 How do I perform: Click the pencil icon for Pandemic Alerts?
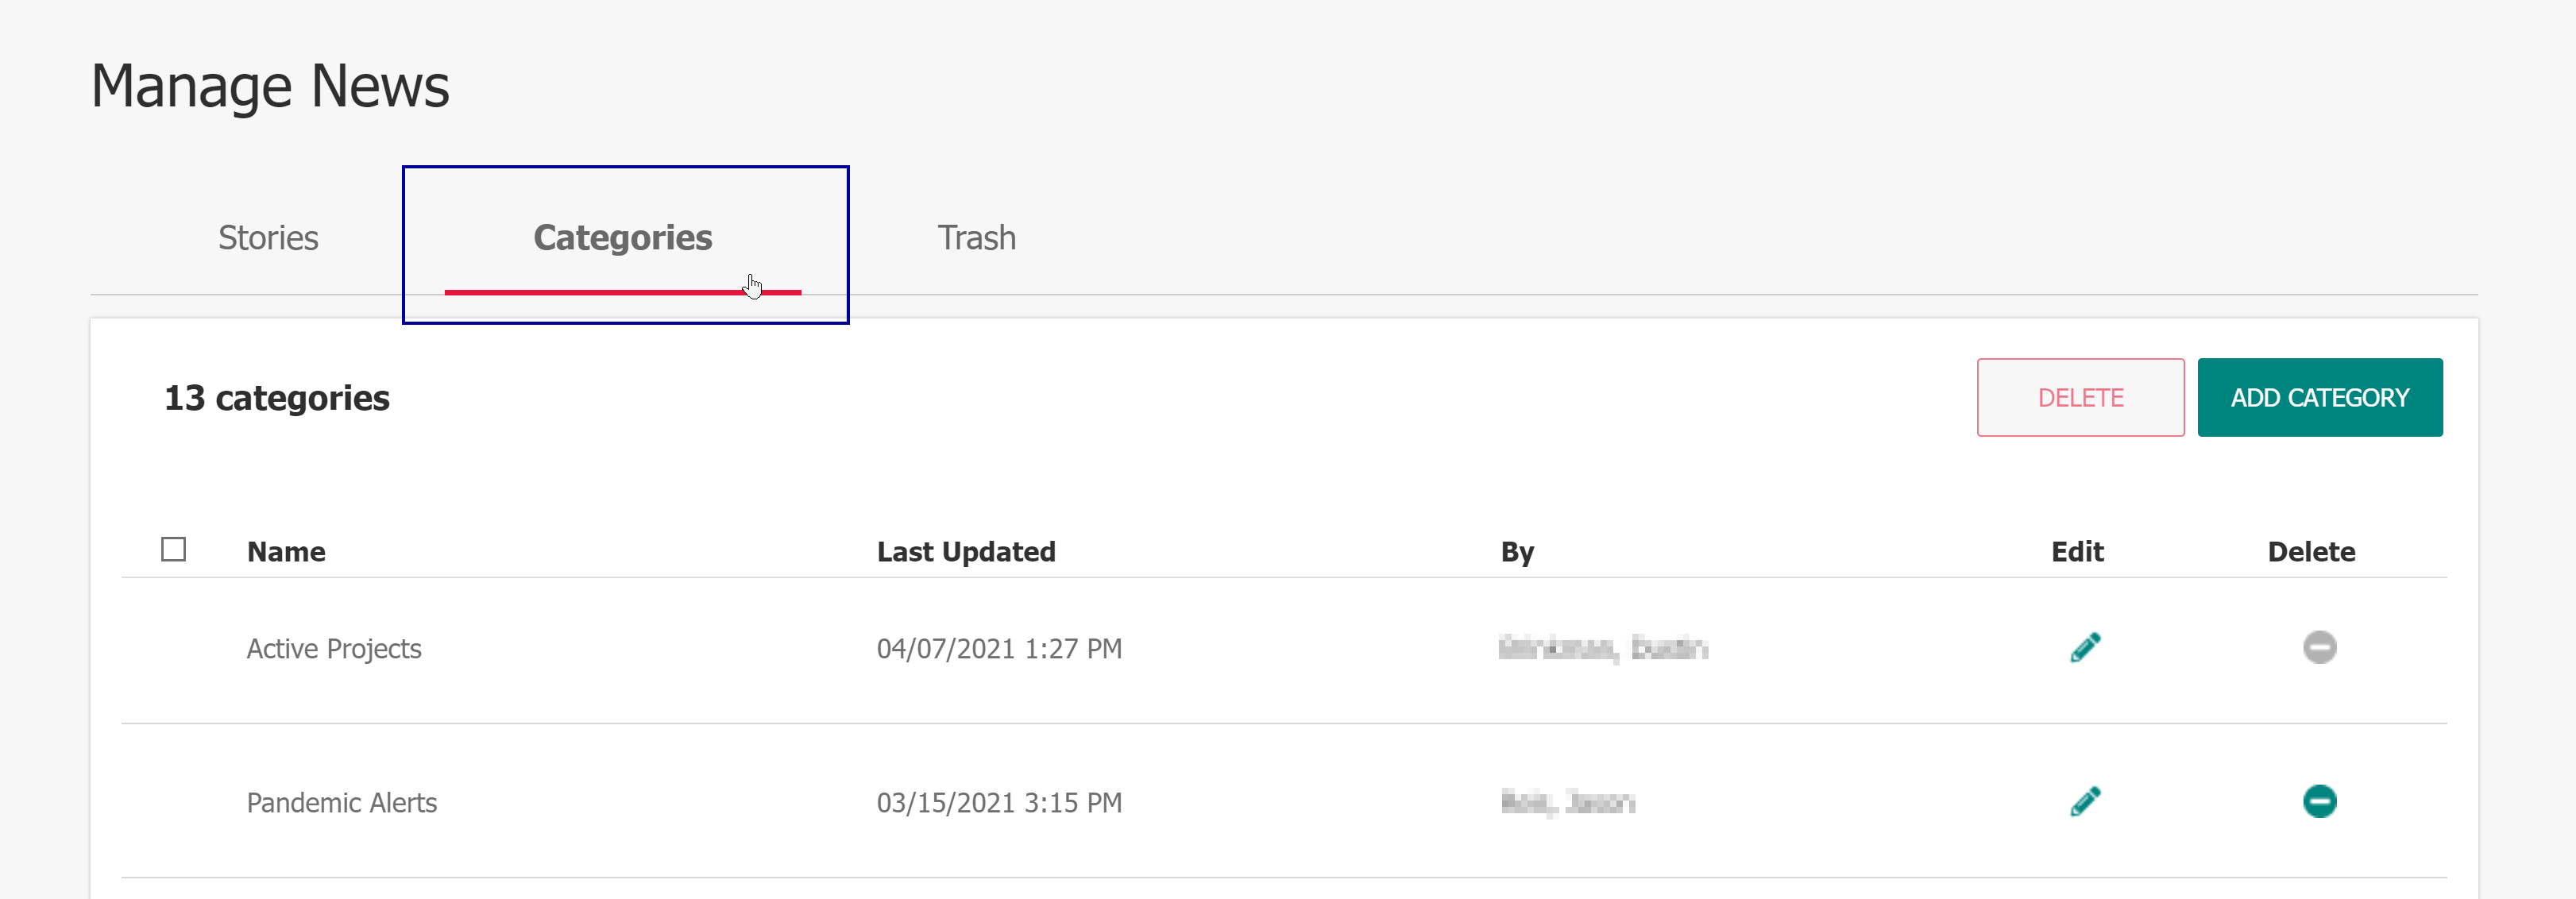click(2085, 802)
